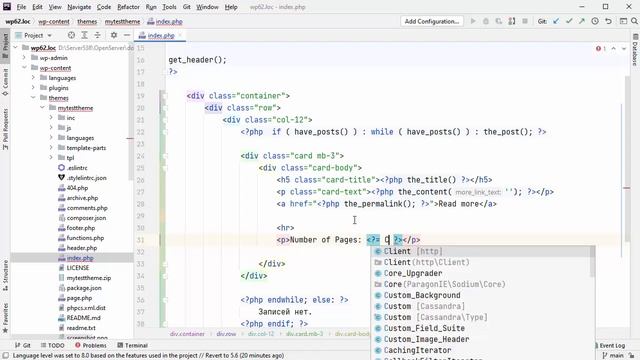
Task: Open the Refactor menu
Action: coord(128,7)
